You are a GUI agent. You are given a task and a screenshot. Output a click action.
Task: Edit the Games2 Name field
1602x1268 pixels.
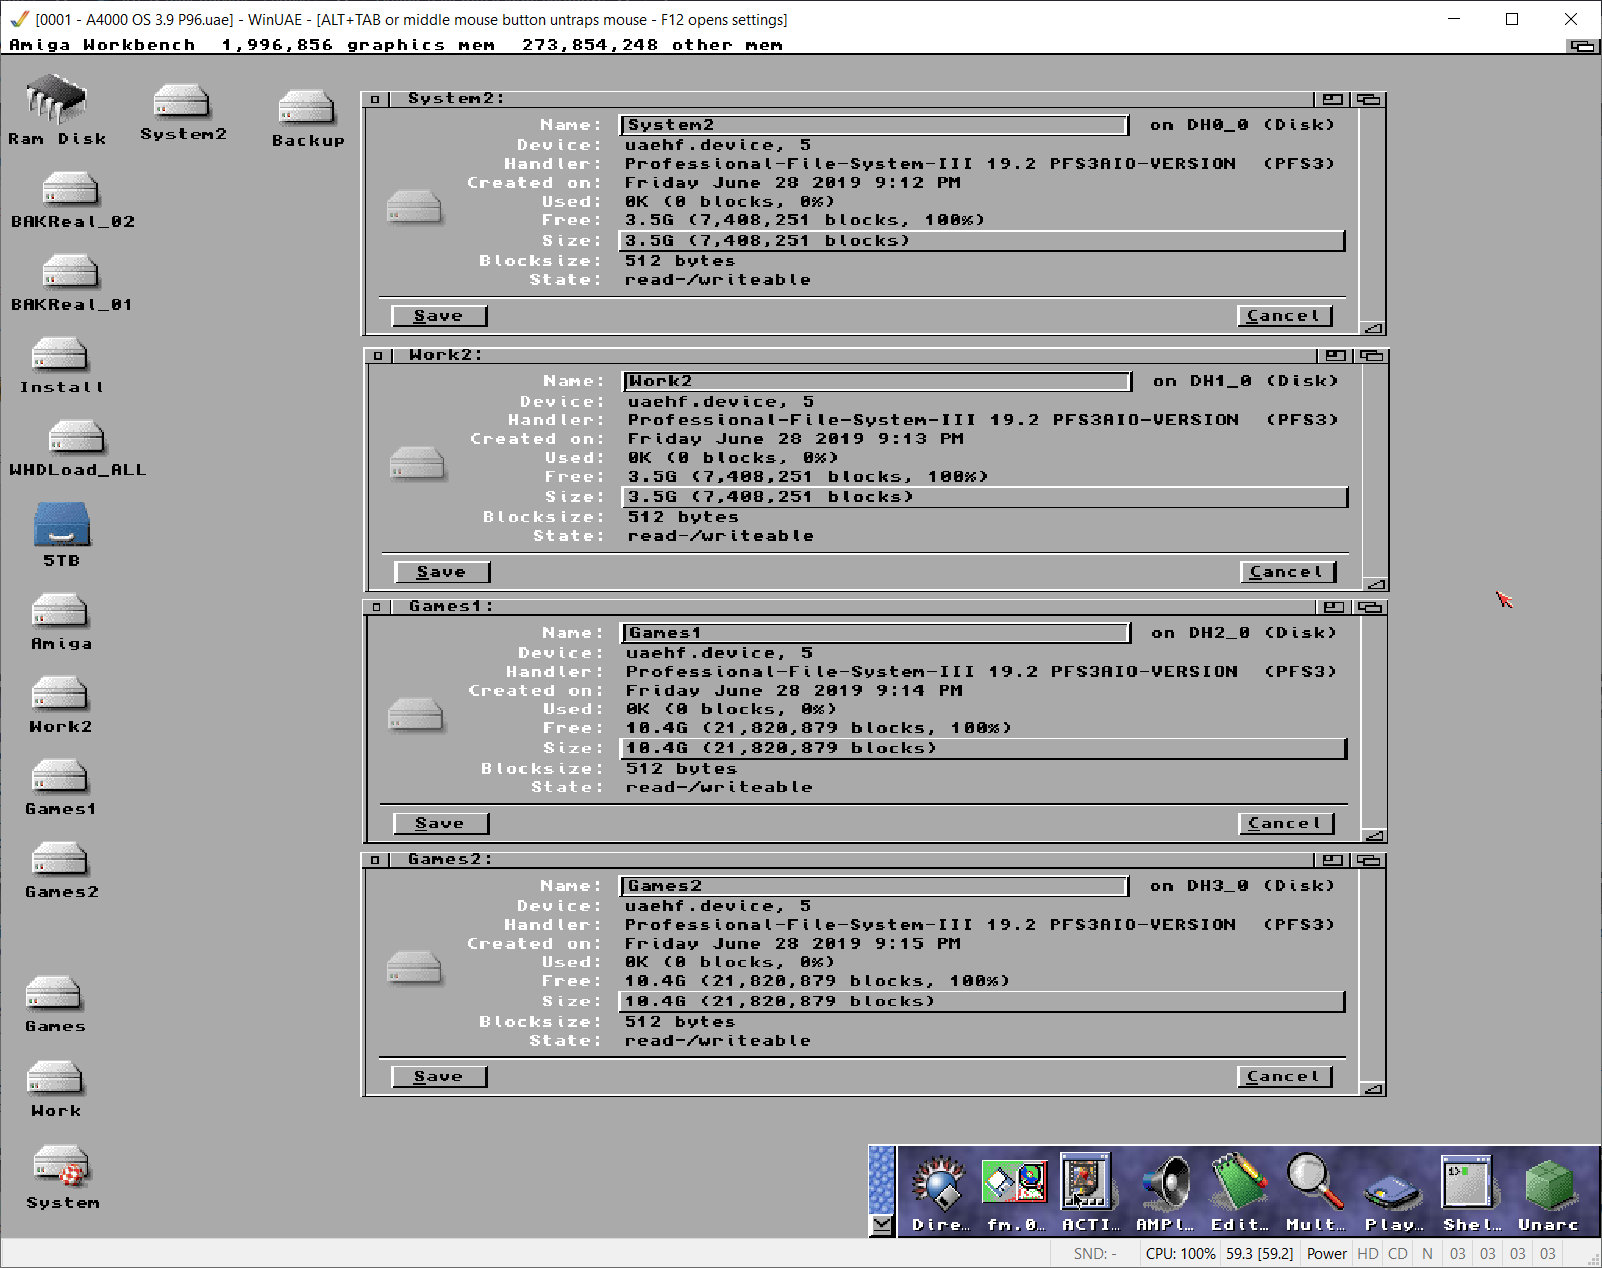click(874, 886)
